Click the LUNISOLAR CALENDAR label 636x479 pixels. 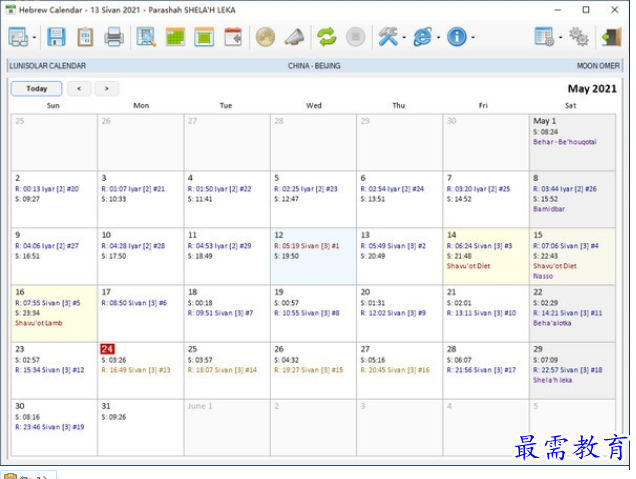tap(47, 66)
